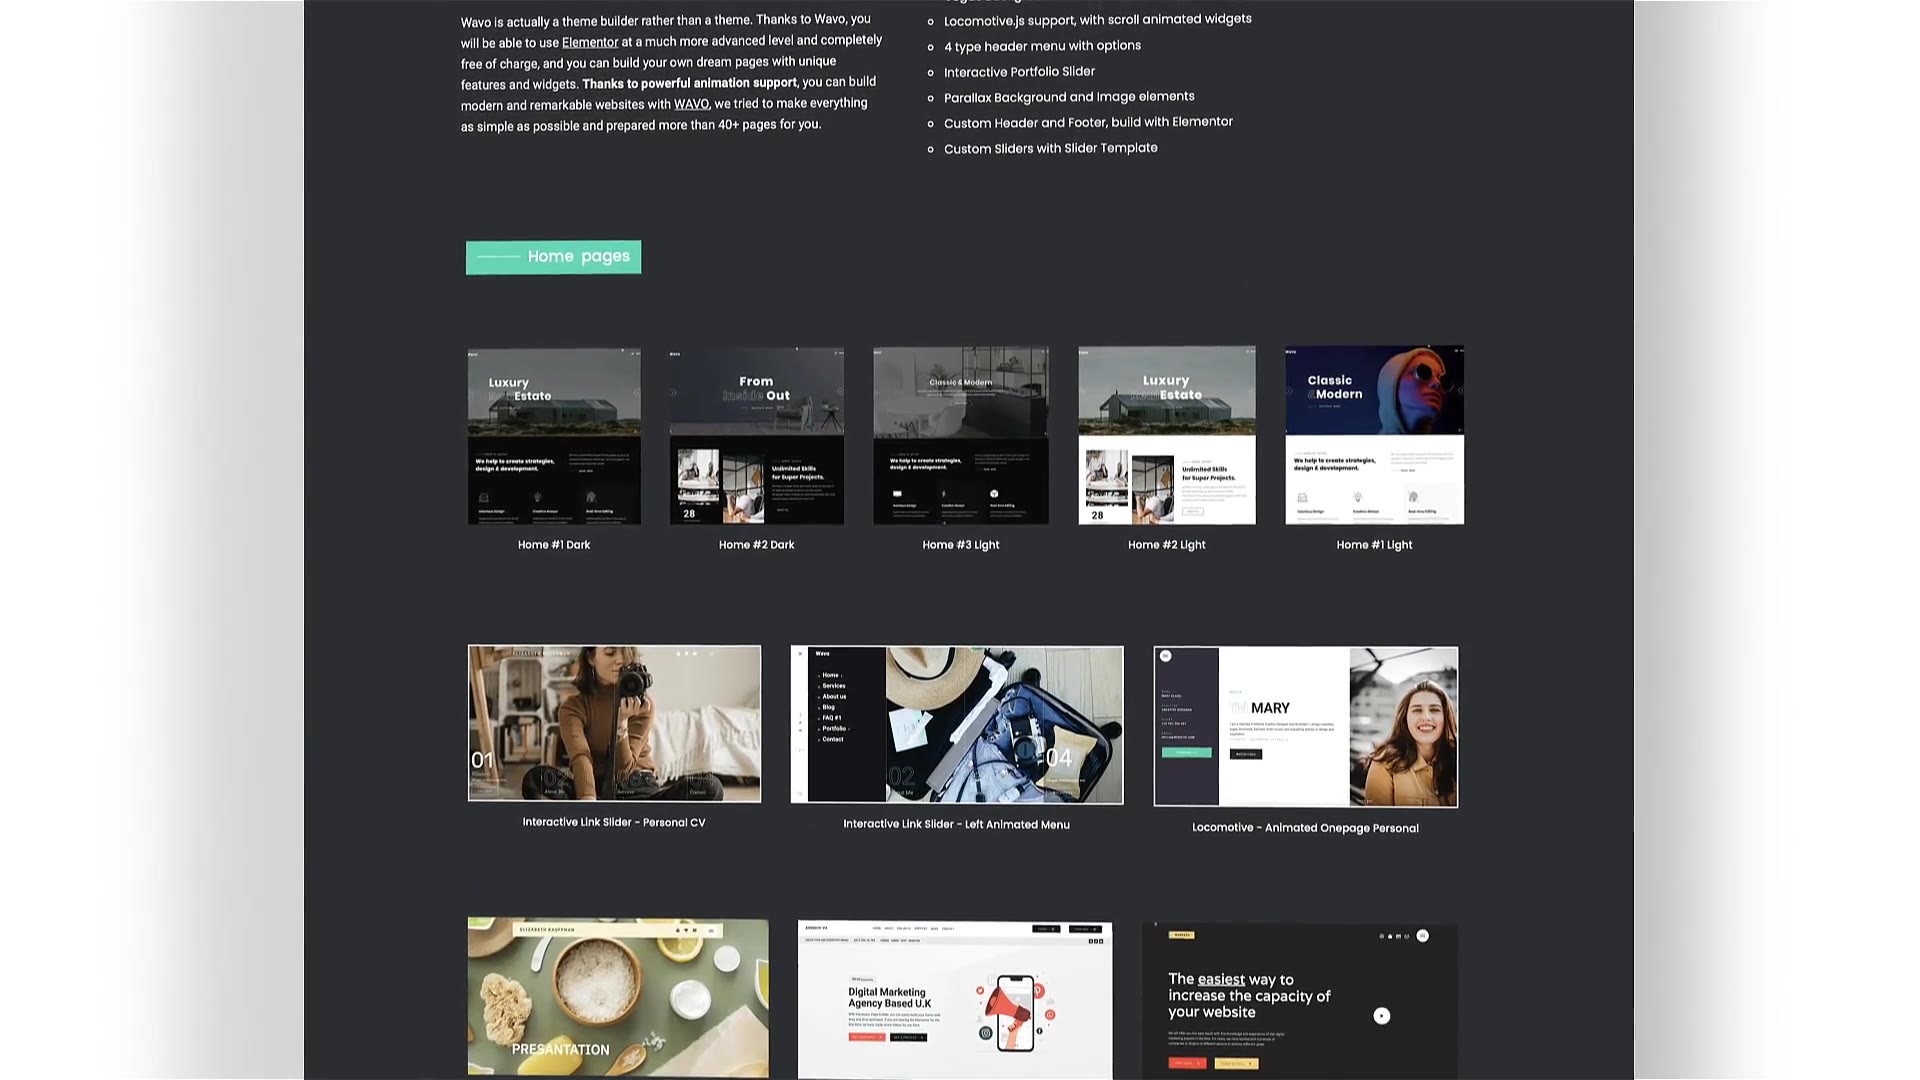The height and width of the screenshot is (1080, 1920).
Task: Expand the Home pages section label
Action: click(553, 256)
